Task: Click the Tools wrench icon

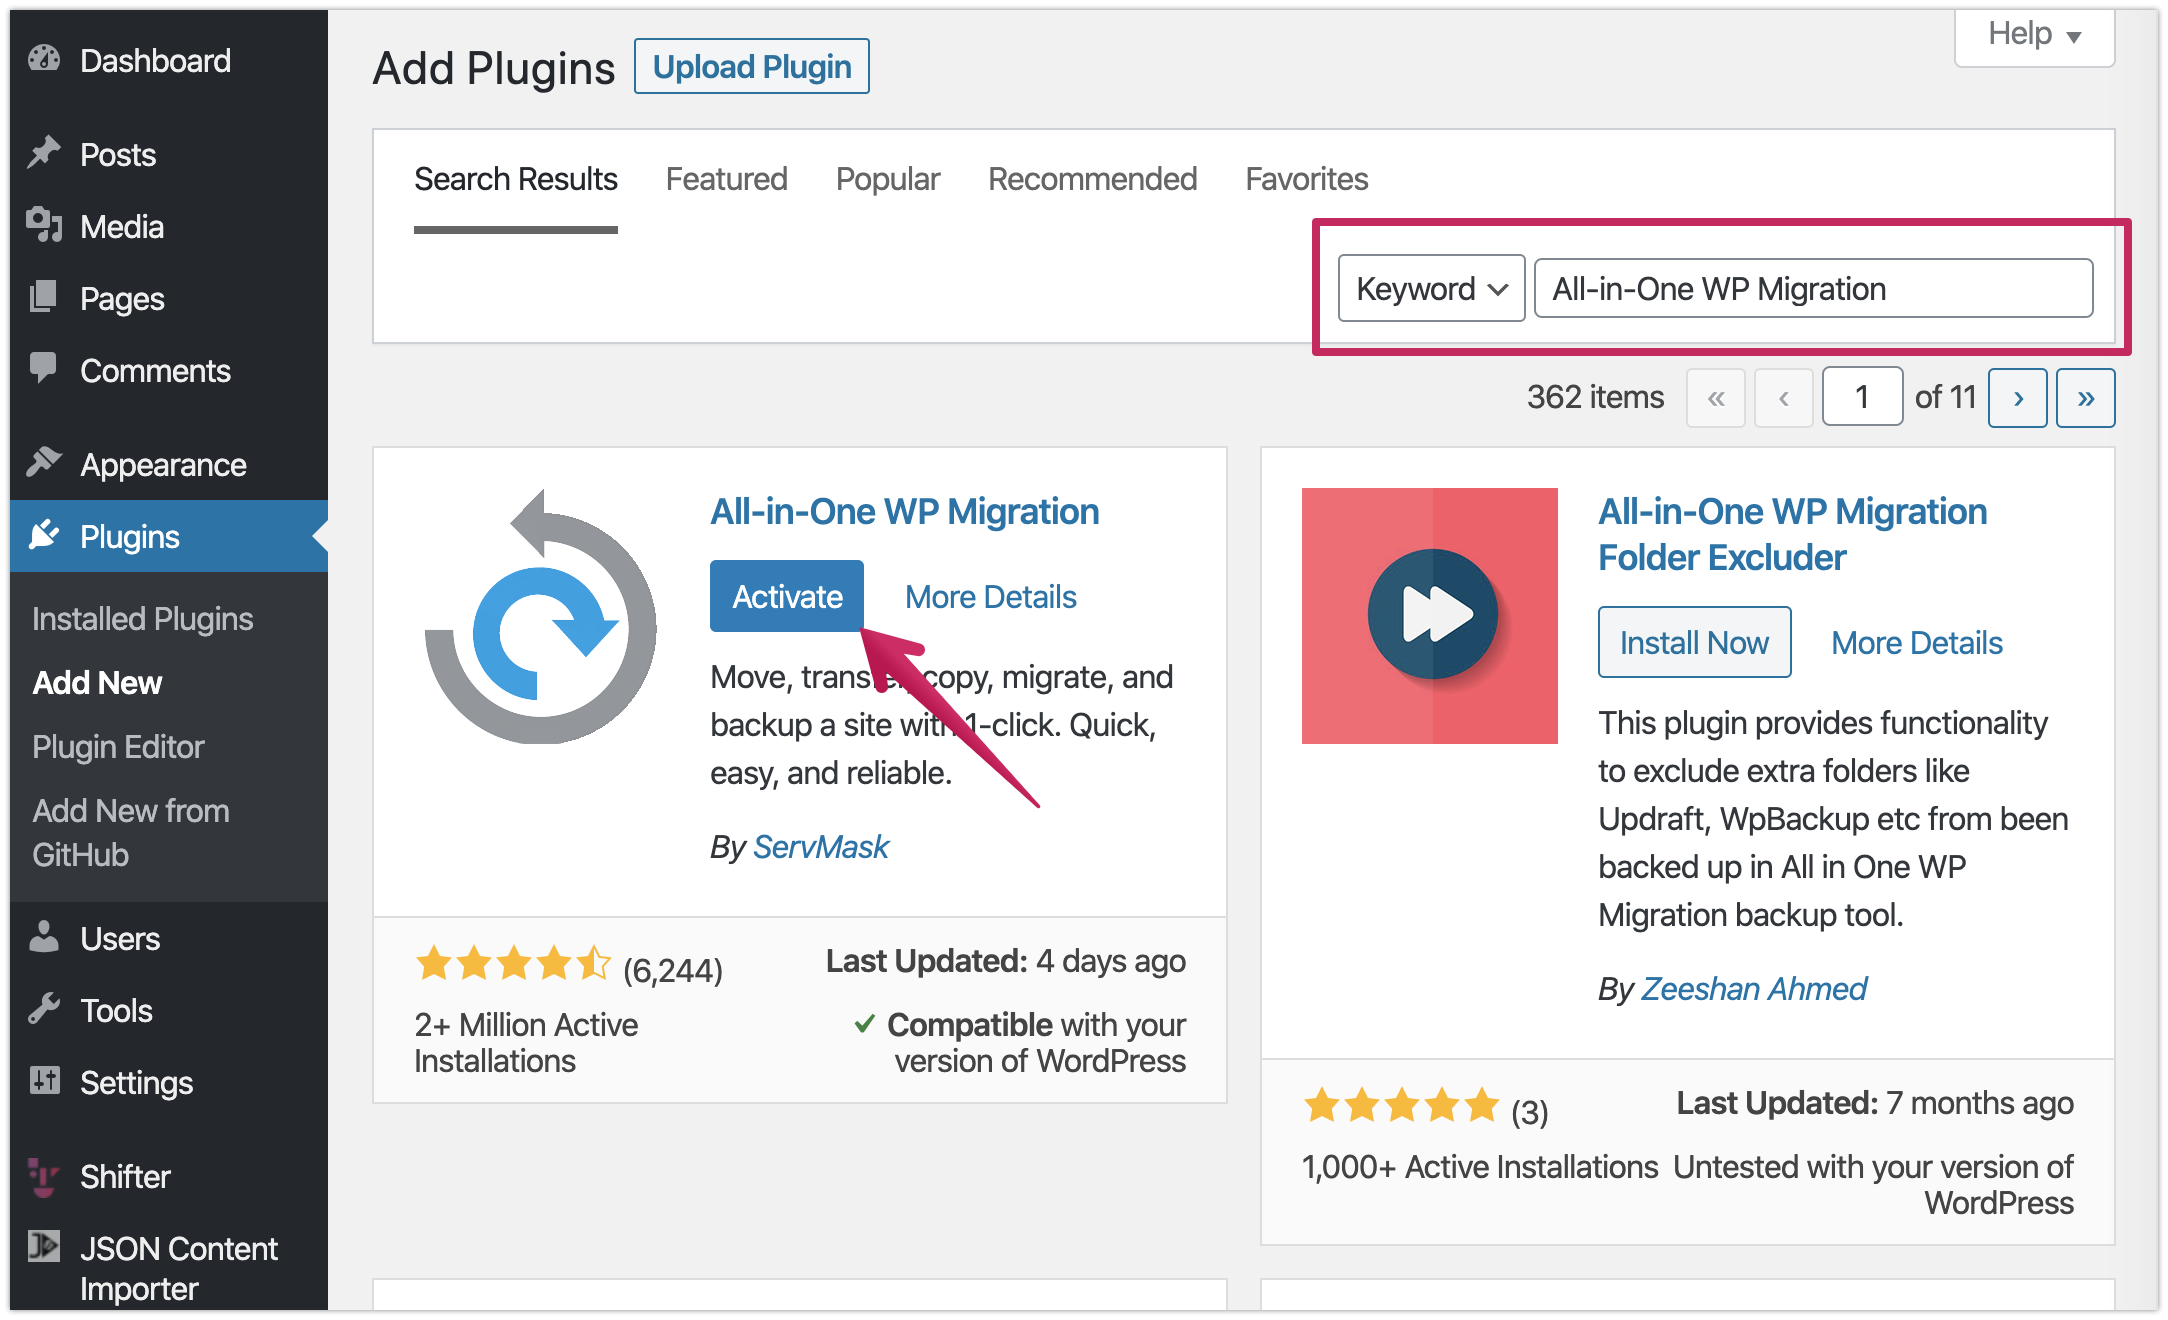Action: click(44, 1009)
